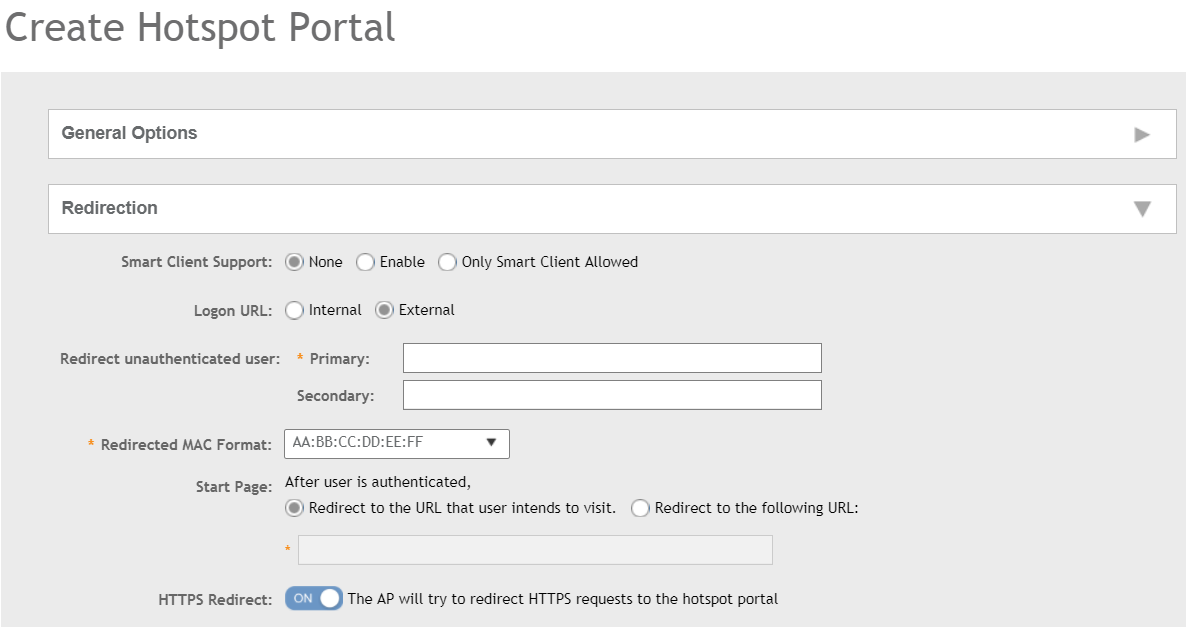Click the Start Page URL text field

tap(535, 550)
